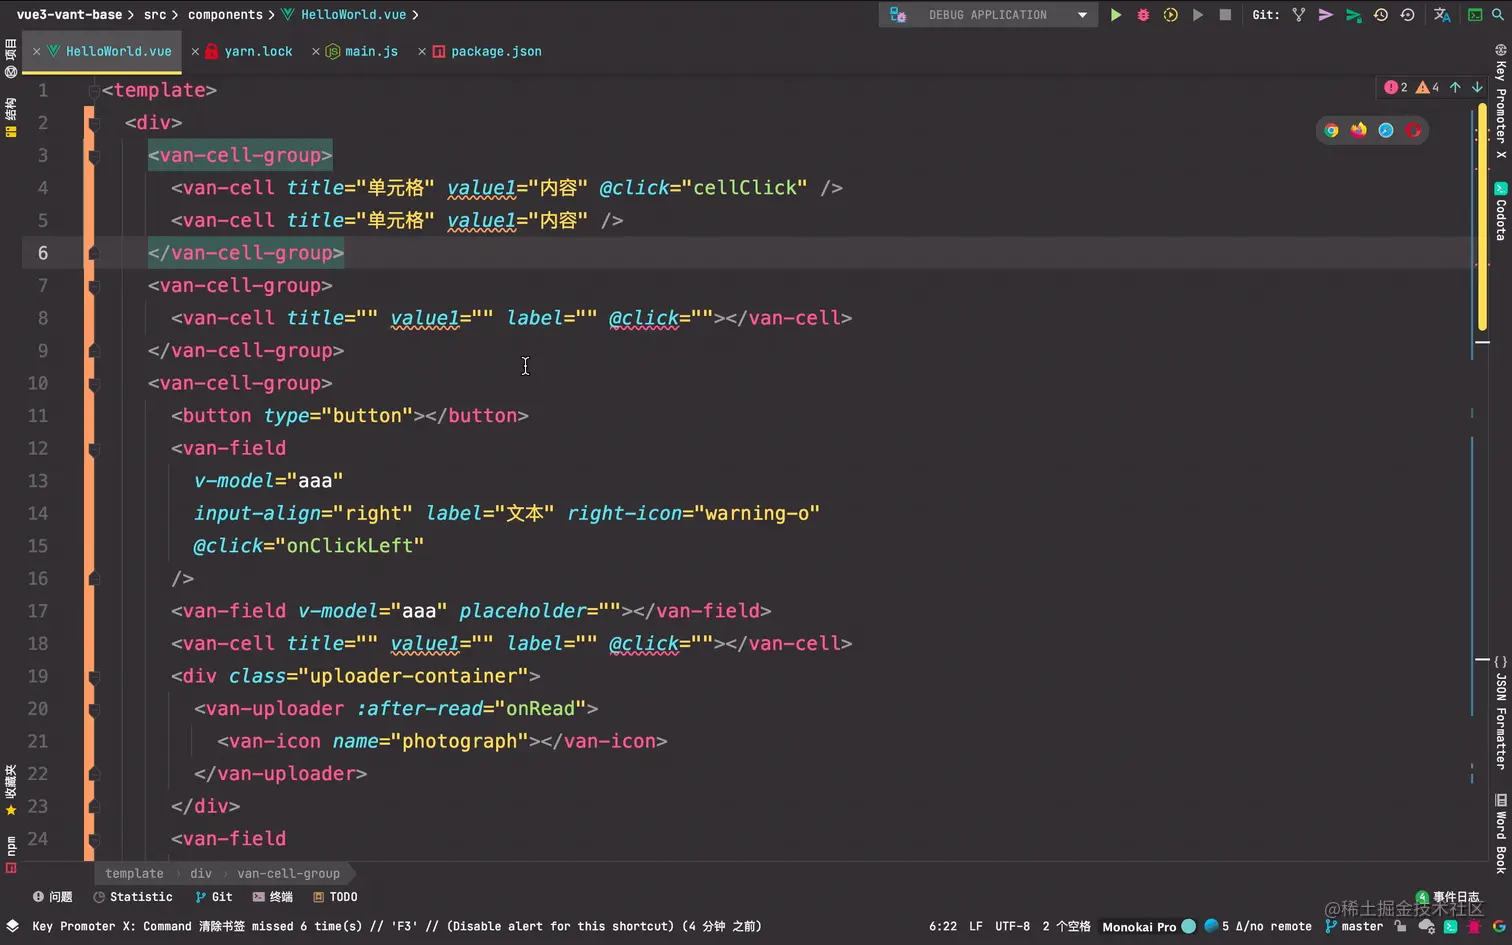This screenshot has width=1512, height=945.
Task: Close the yarn.lock tab
Action: coord(195,51)
